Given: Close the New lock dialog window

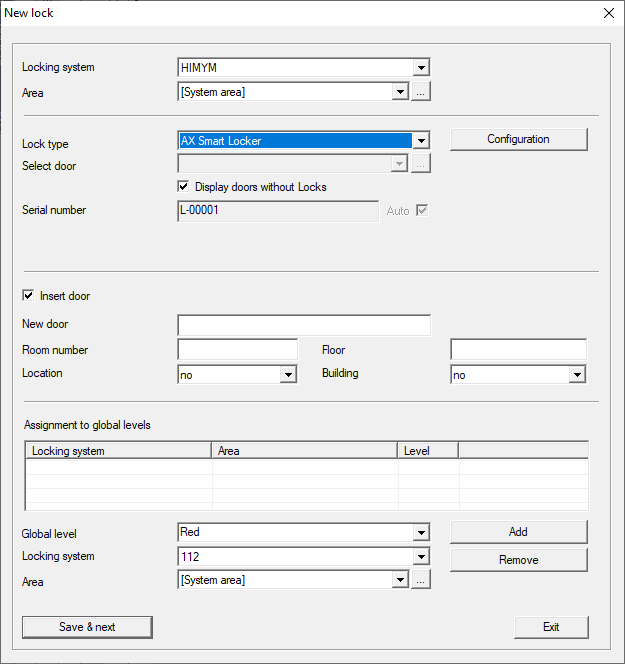Looking at the screenshot, I should 608,13.
